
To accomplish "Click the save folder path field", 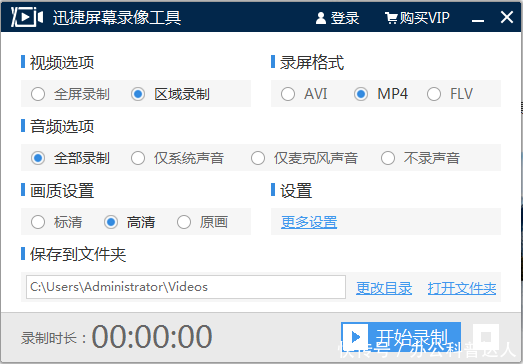I will tap(186, 287).
